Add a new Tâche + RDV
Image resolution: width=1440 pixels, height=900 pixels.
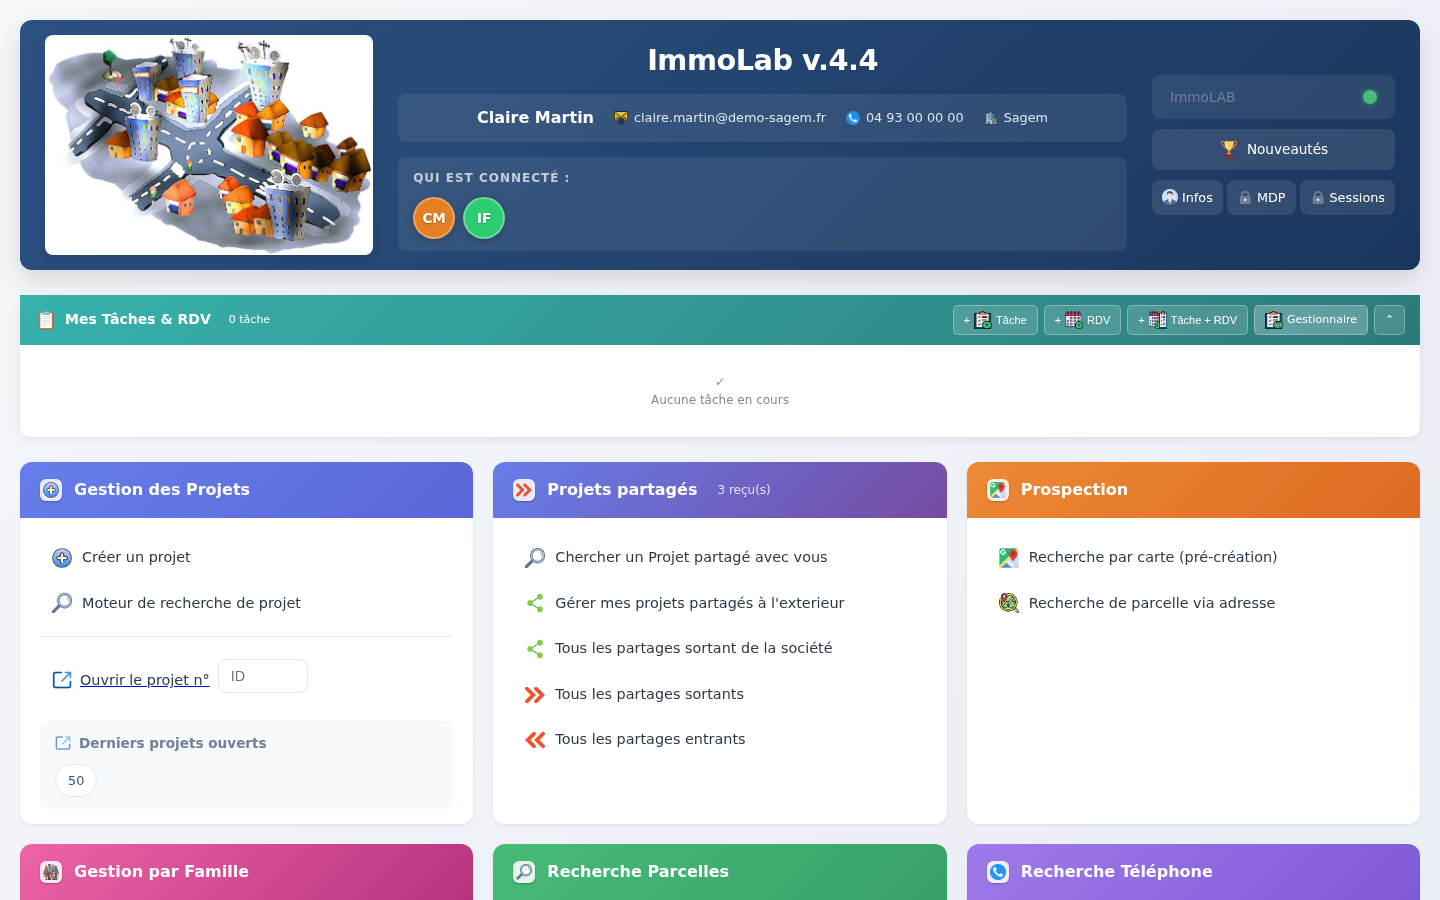[x=1187, y=320]
